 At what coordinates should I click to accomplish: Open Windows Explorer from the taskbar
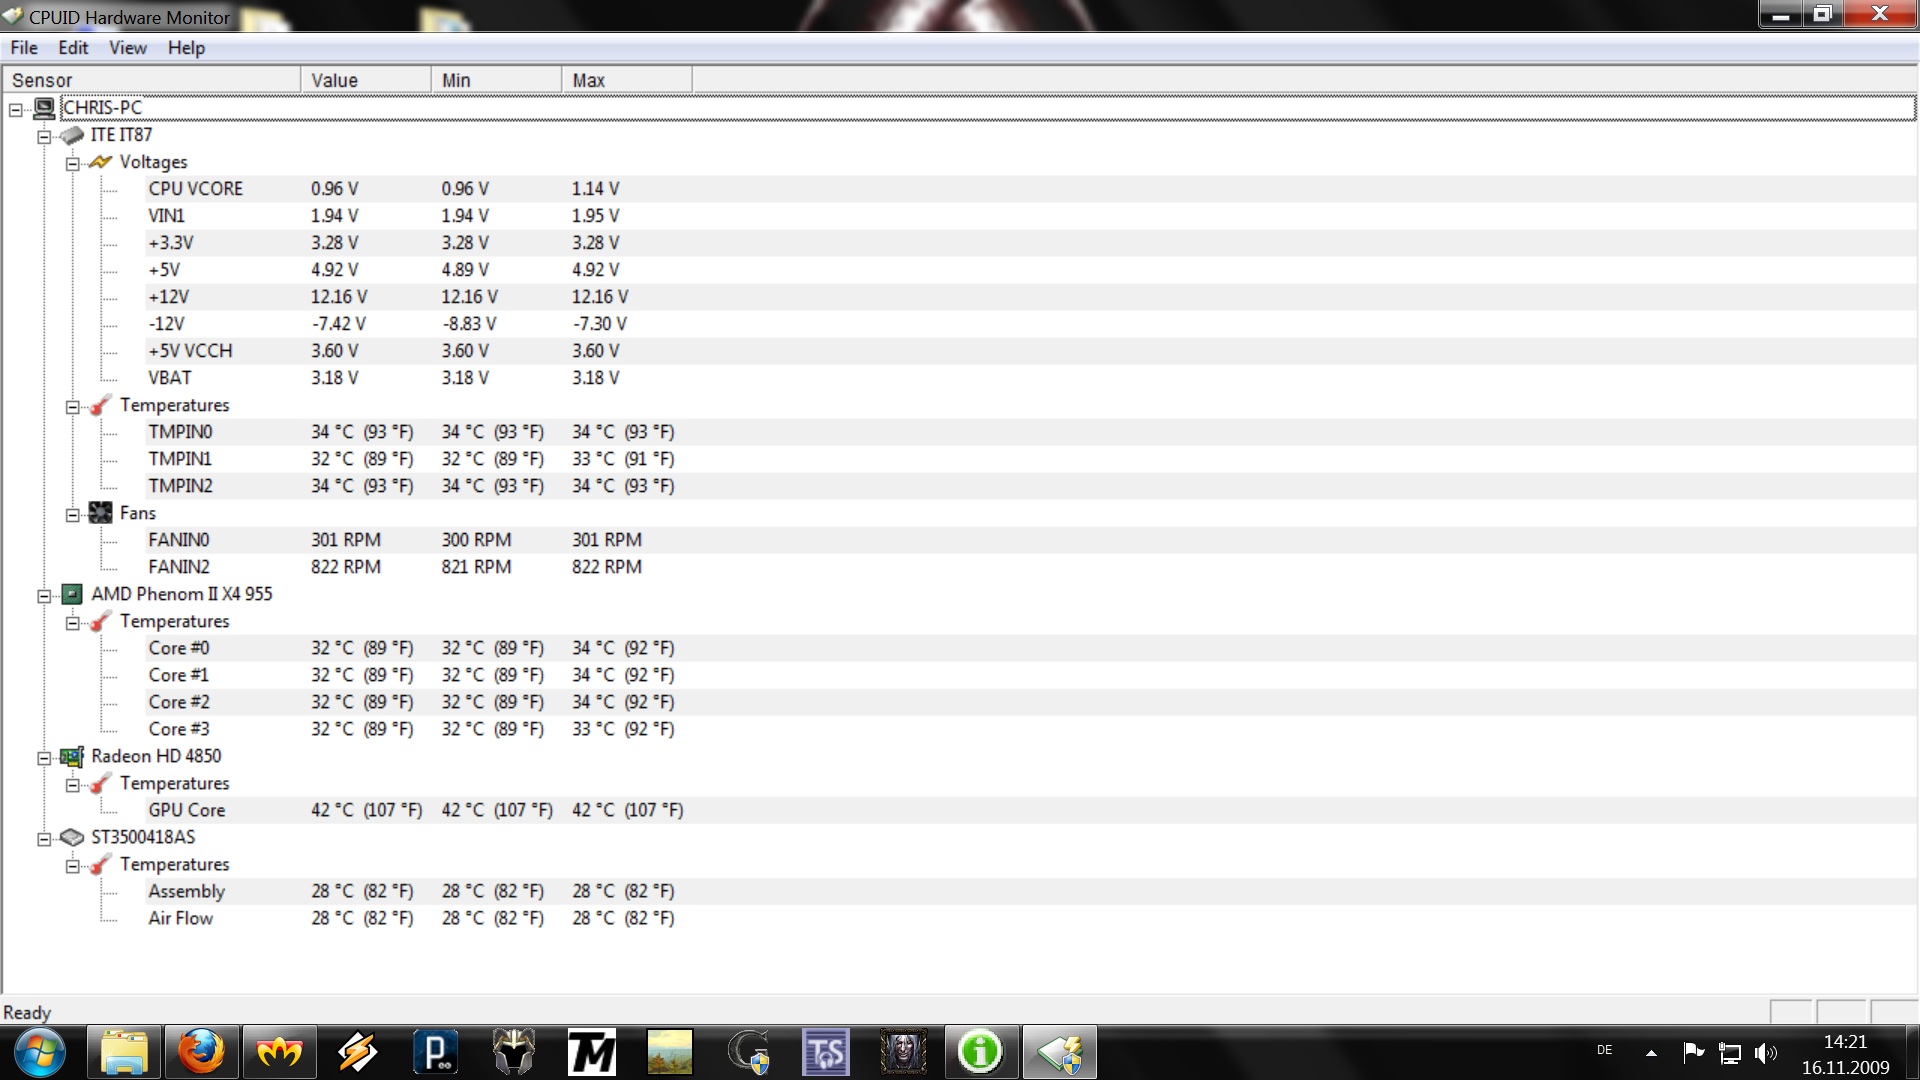[x=123, y=1052]
